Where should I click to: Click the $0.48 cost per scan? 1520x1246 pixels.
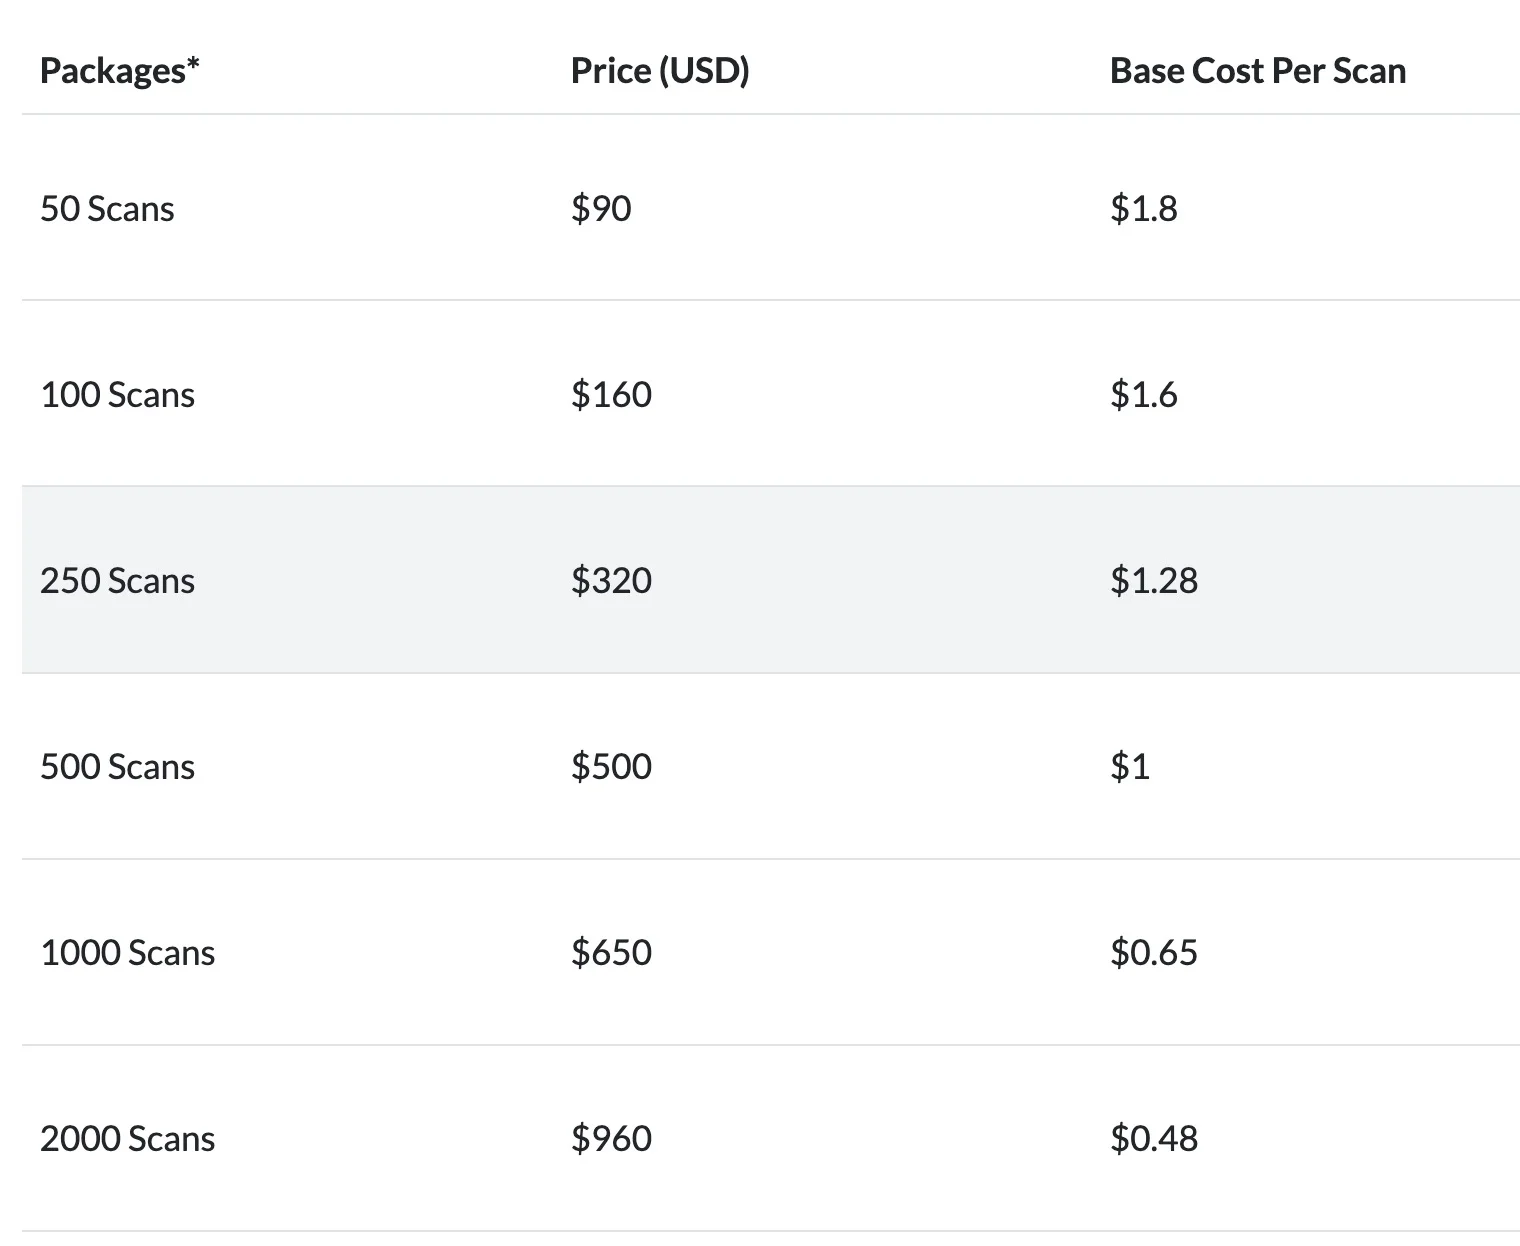pos(1154,1139)
